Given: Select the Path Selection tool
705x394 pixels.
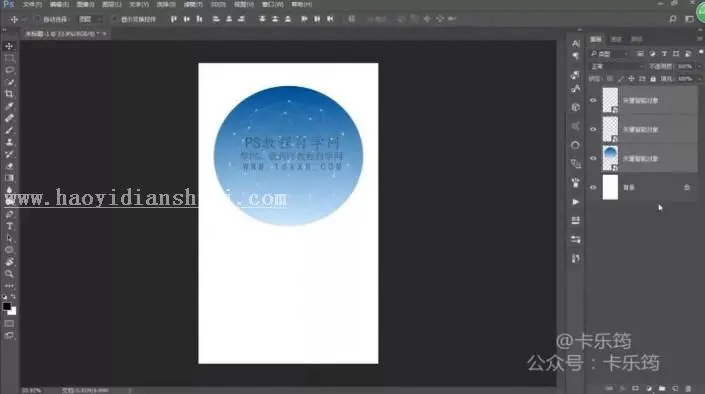Looking at the screenshot, I should coord(9,238).
